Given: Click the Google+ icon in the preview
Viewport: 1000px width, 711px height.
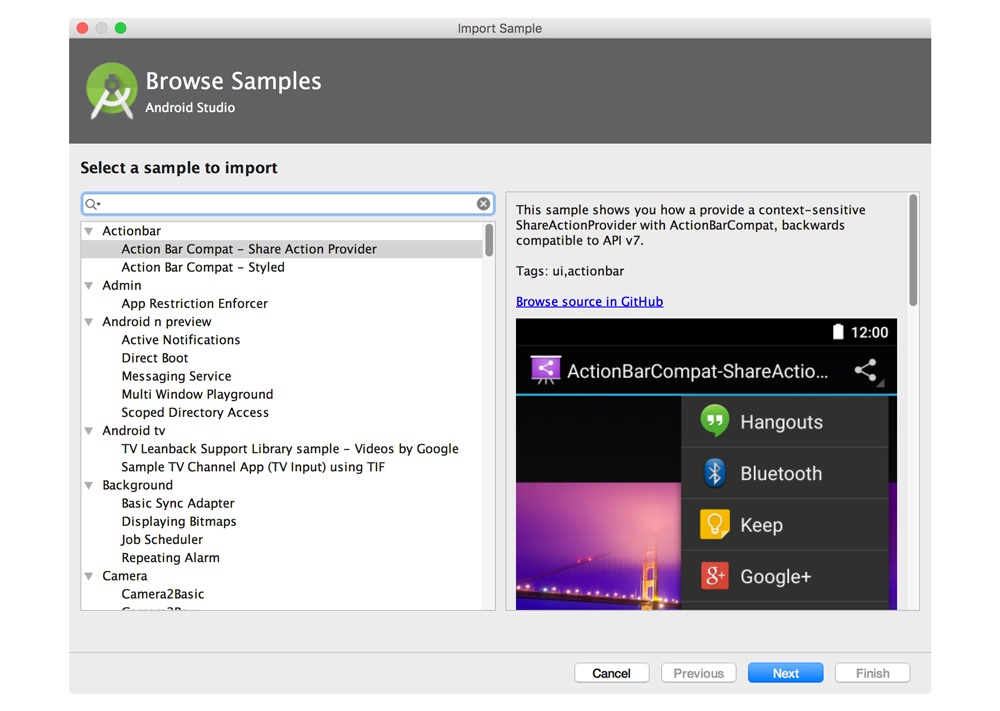Looking at the screenshot, I should [x=714, y=576].
